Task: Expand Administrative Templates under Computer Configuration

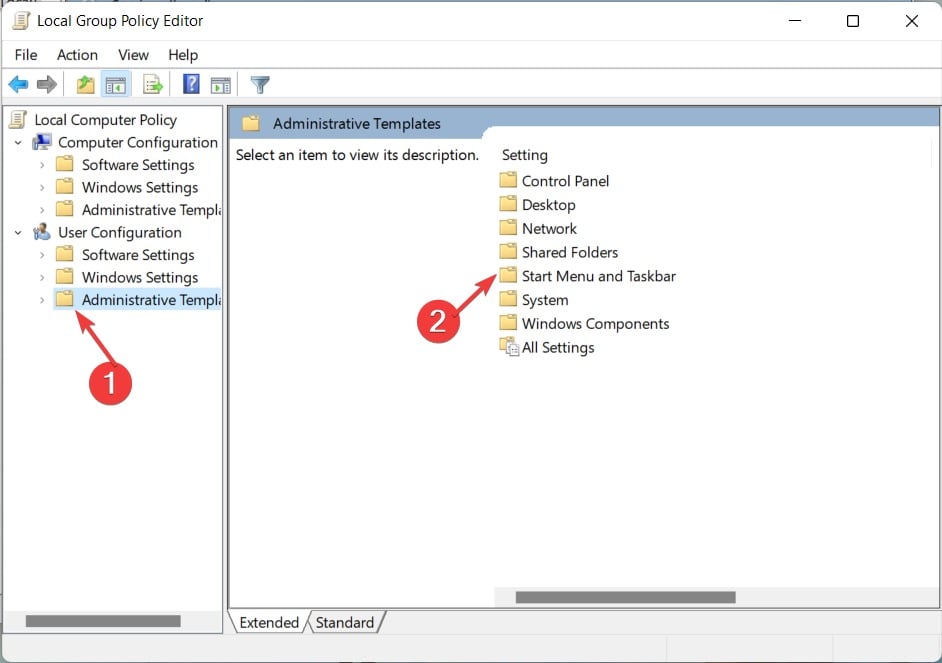Action: click(x=42, y=210)
